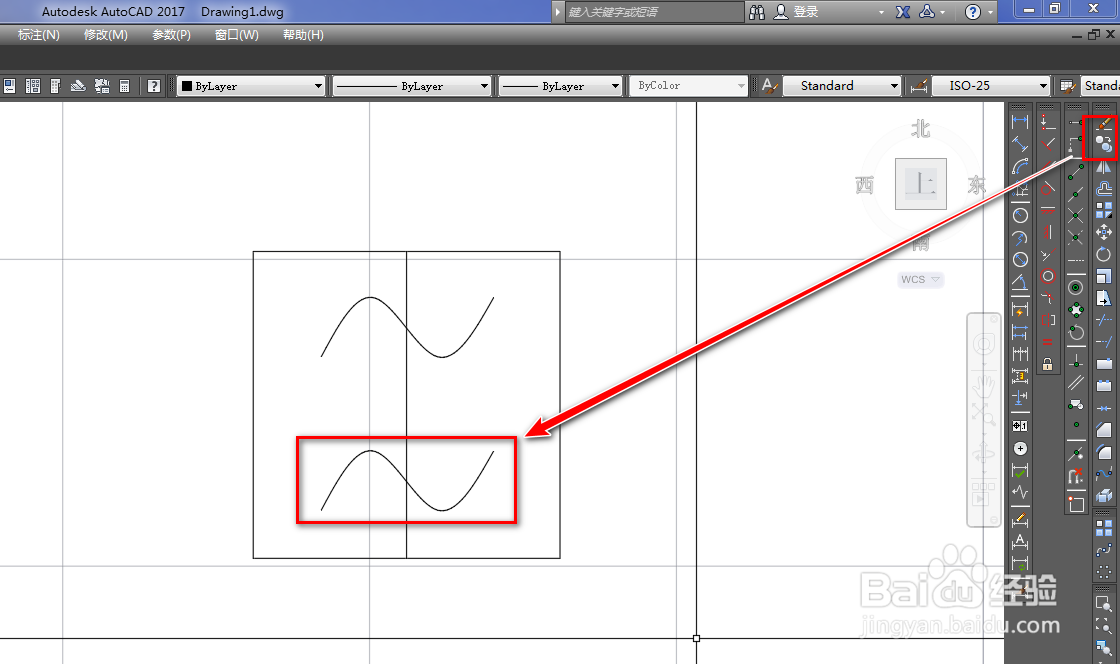Select the Rotate tool

pos(1104,254)
